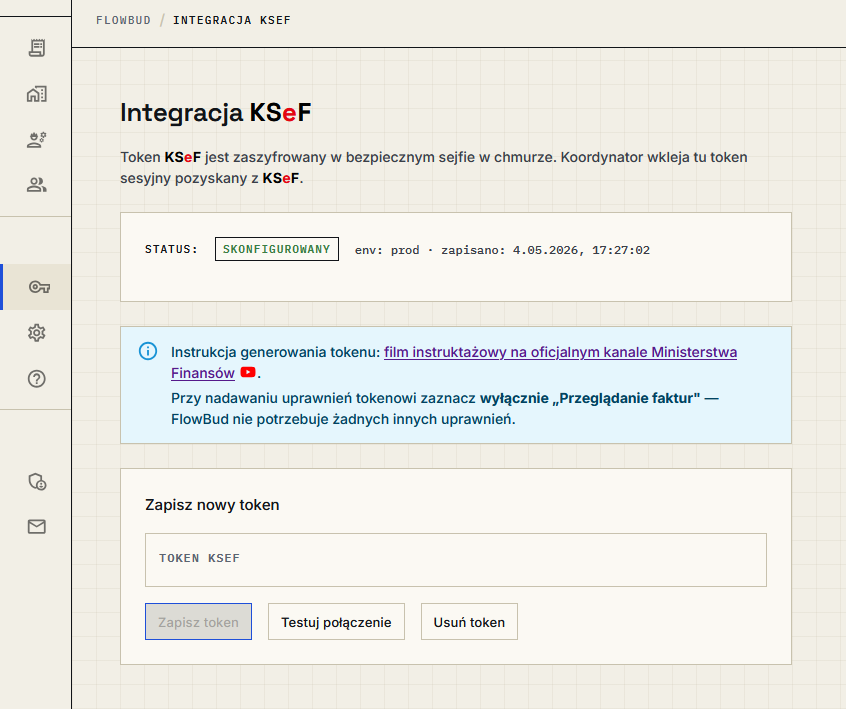The image size is (846, 709).
Task: Open help via the question mark icon
Action: click(37, 379)
